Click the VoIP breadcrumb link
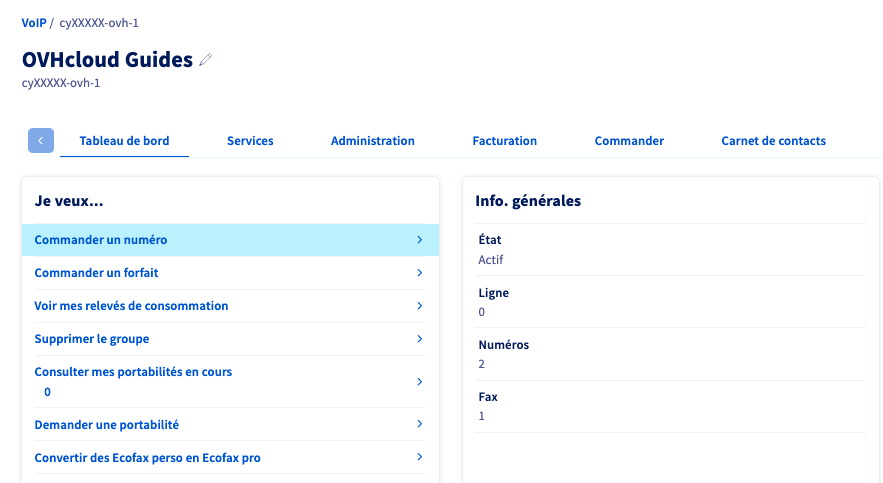The height and width of the screenshot is (483, 883). click(x=34, y=23)
